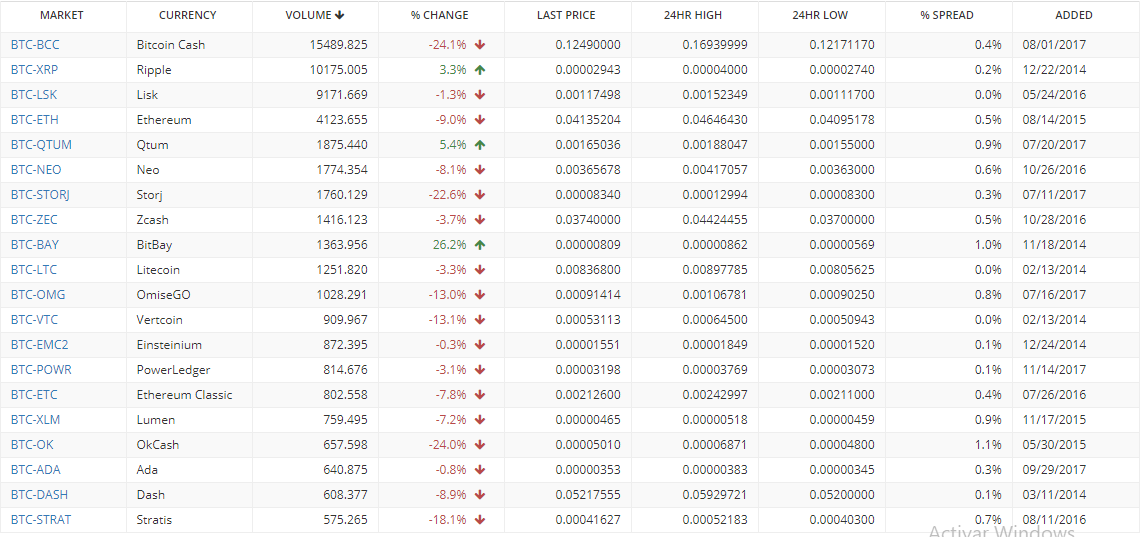The image size is (1141, 537).
Task: Select the last price 0.12490000
Action: click(x=588, y=45)
